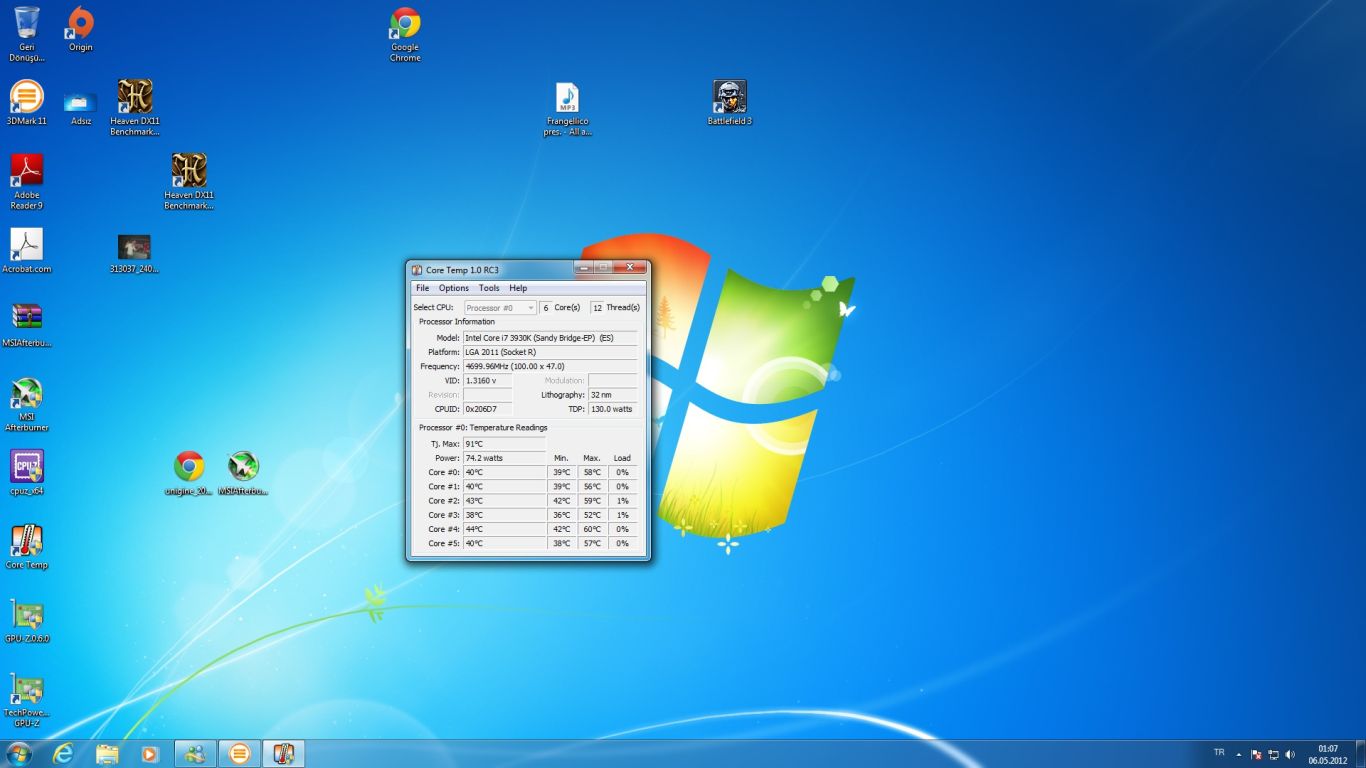The height and width of the screenshot is (768, 1366).
Task: Select the 3DMark 11 desktop icon
Action: click(27, 98)
